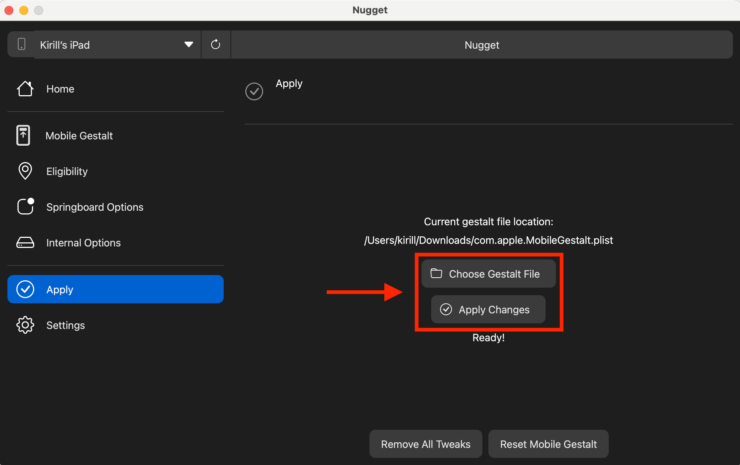Click the Mobile Gestalt phone icon
The image size is (740, 465).
coord(25,135)
